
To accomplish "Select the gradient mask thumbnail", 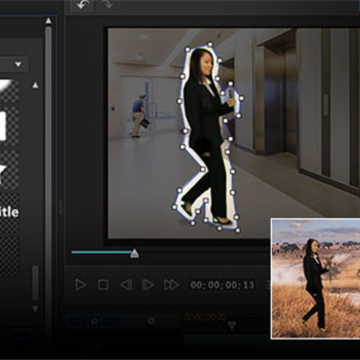I will (x=8, y=91).
